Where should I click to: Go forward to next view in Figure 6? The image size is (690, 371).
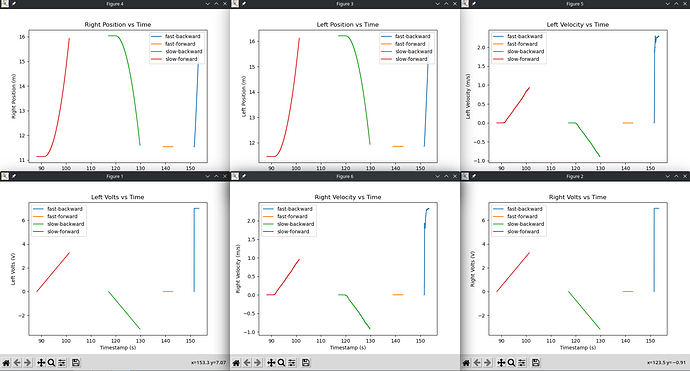[x=257, y=363]
